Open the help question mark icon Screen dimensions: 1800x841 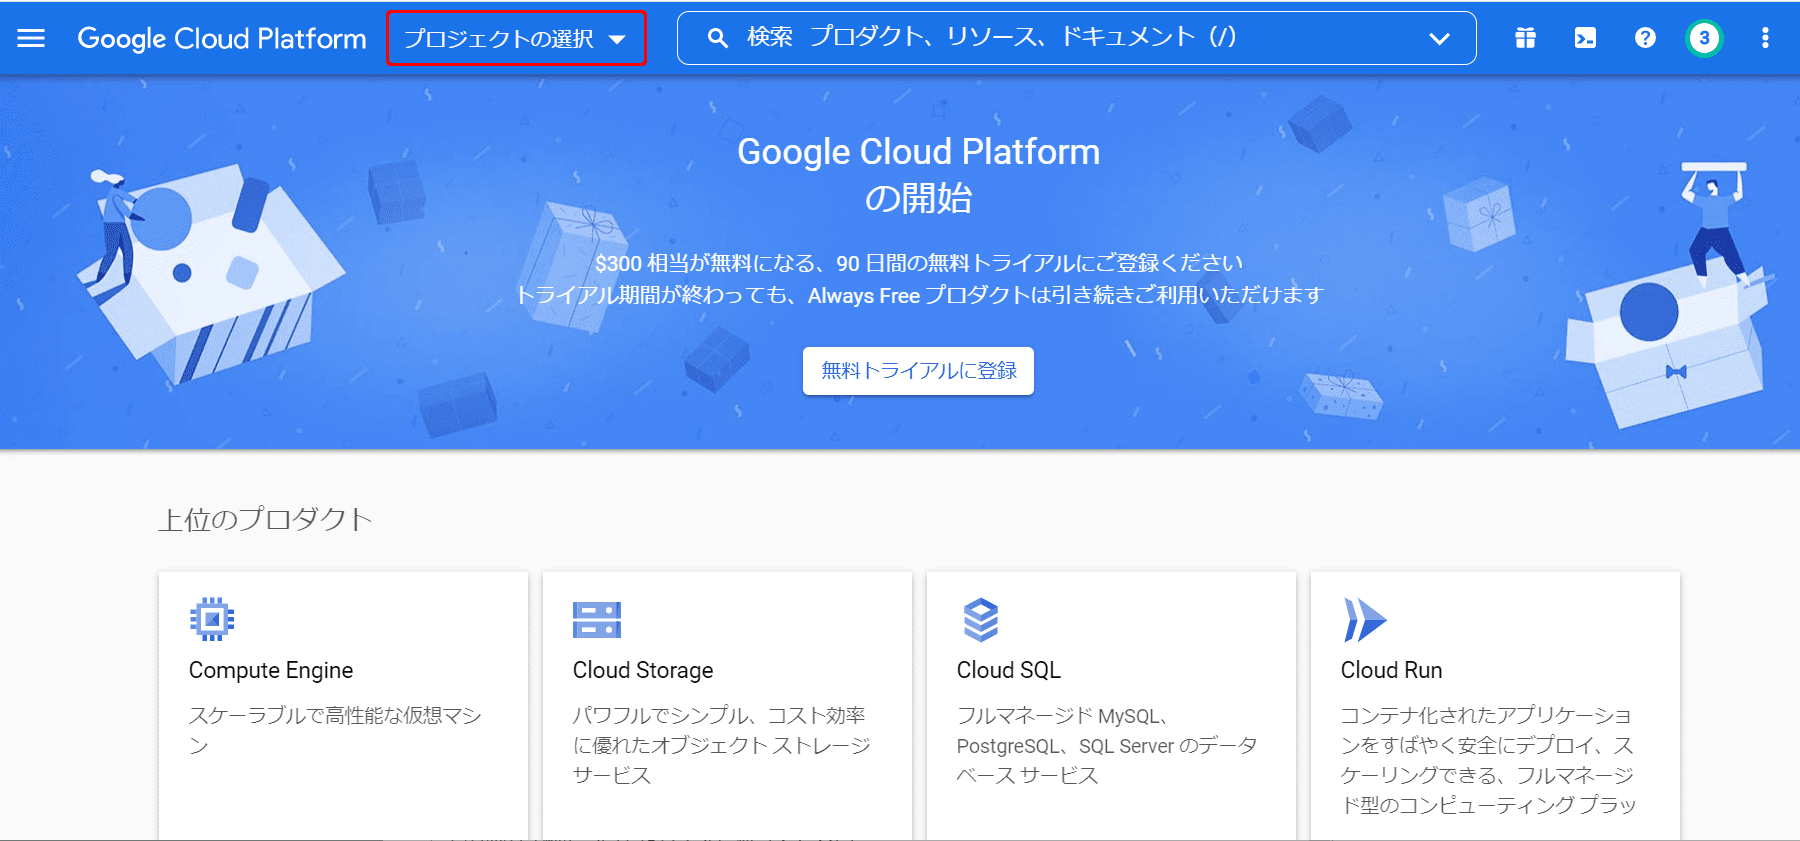(x=1645, y=38)
